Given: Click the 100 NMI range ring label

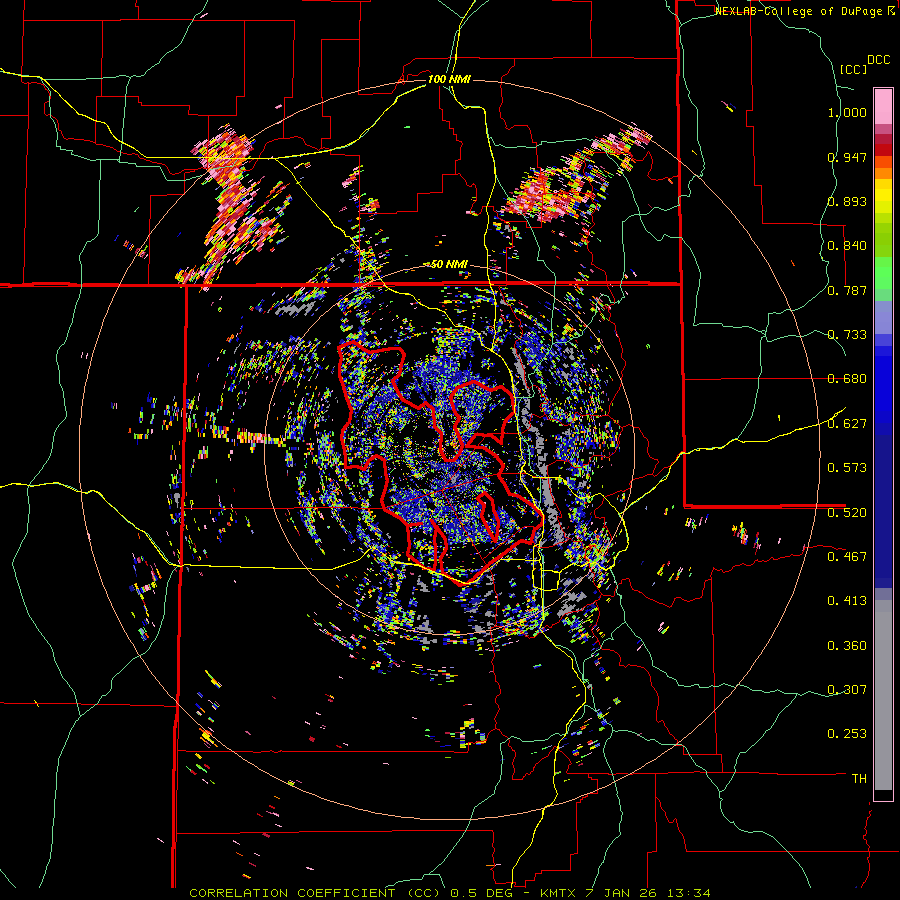Looking at the screenshot, I should click(x=449, y=79).
